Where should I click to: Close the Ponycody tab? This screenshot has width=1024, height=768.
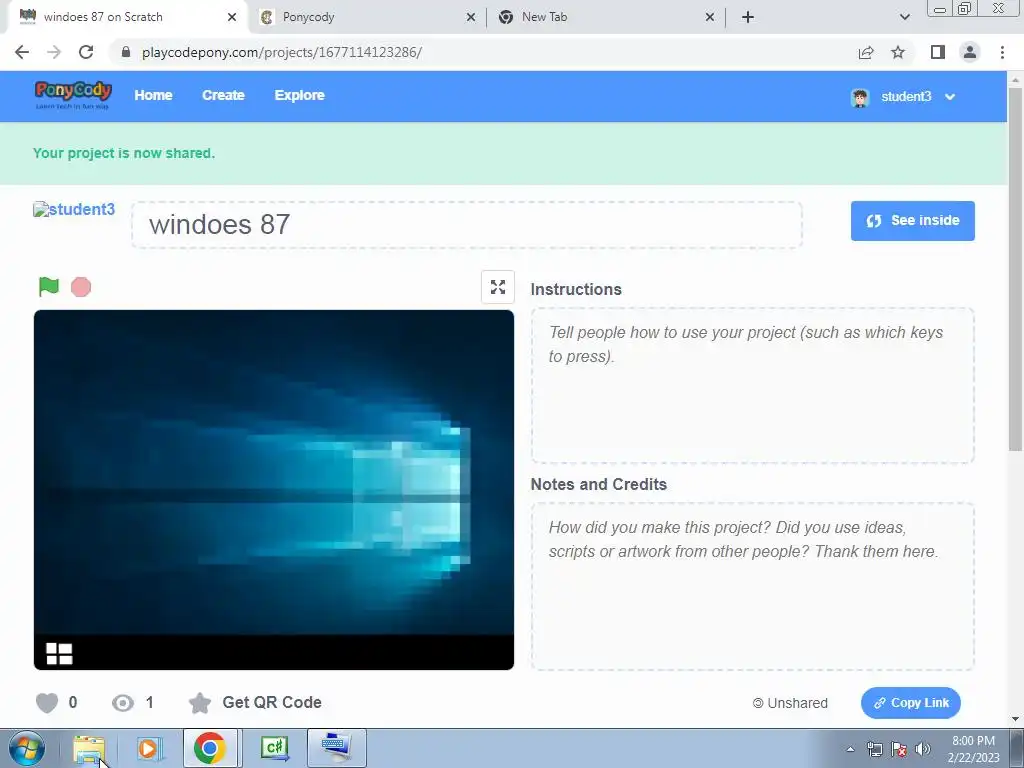point(471,17)
